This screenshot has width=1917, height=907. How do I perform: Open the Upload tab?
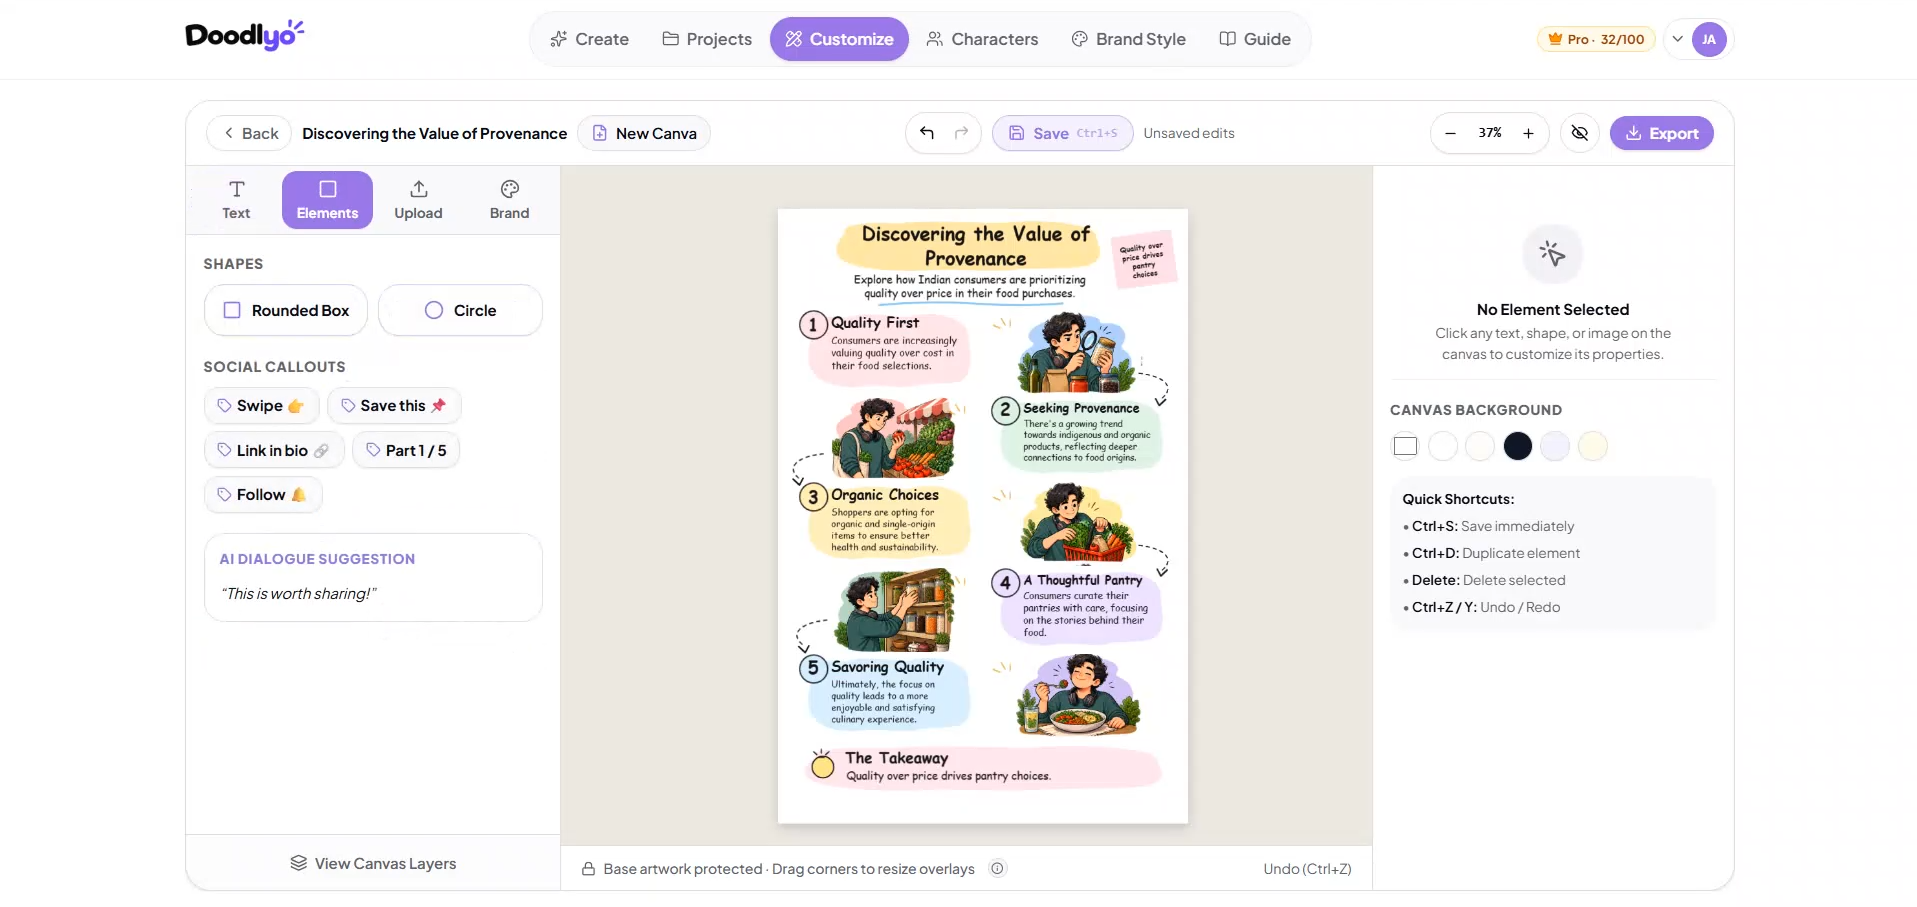click(x=418, y=200)
